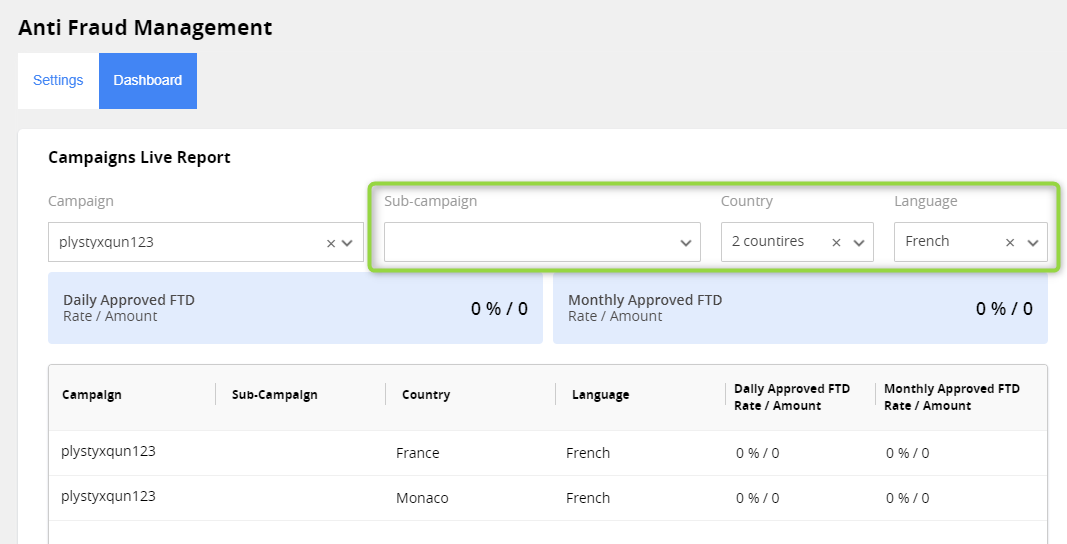Click the Monaco country cell
Image resolution: width=1067 pixels, height=544 pixels.
click(x=422, y=498)
